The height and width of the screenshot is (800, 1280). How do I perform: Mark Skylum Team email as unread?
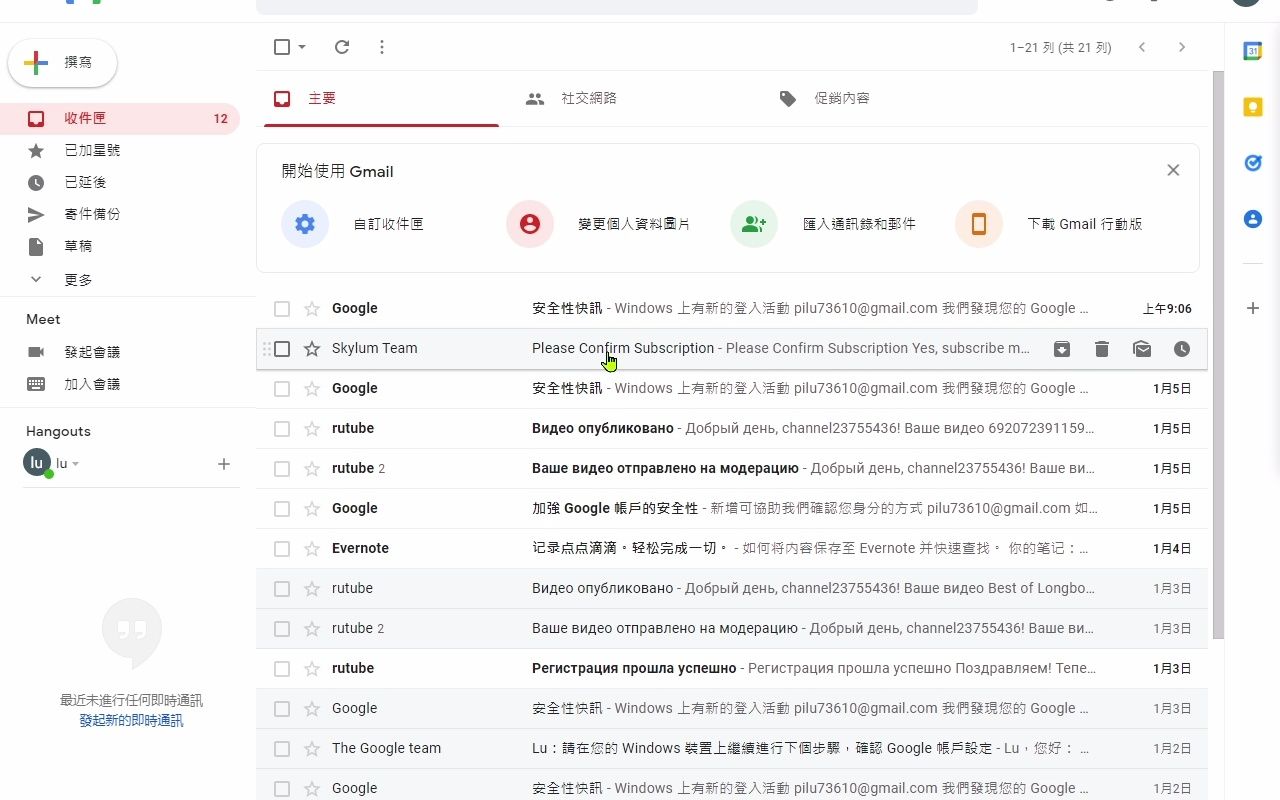(1142, 349)
